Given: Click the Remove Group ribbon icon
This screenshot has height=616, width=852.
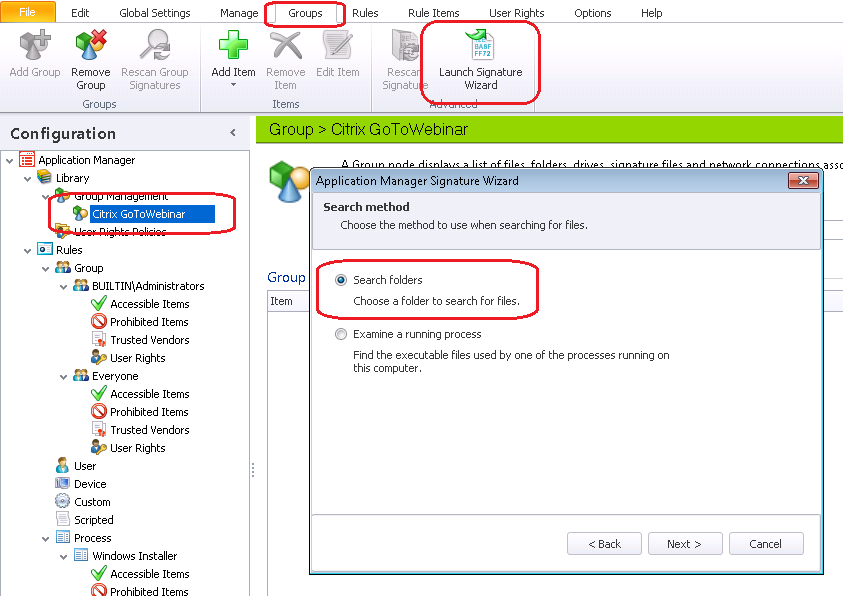Looking at the screenshot, I should (x=91, y=47).
